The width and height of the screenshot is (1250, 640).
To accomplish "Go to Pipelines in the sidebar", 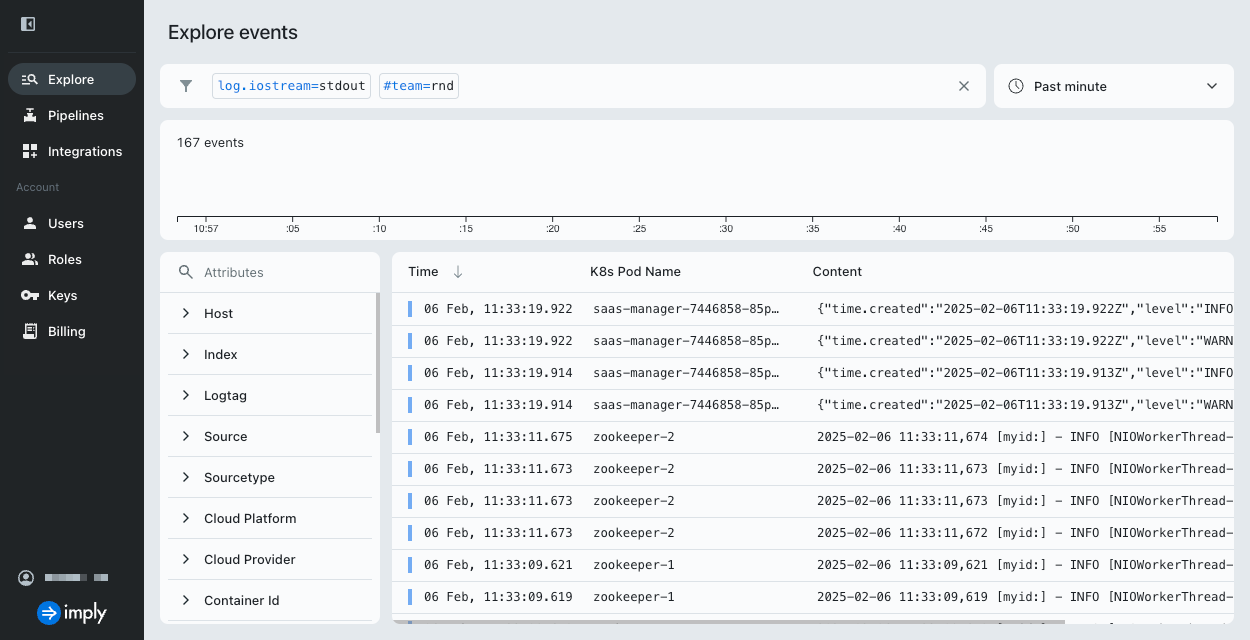I will [72, 115].
